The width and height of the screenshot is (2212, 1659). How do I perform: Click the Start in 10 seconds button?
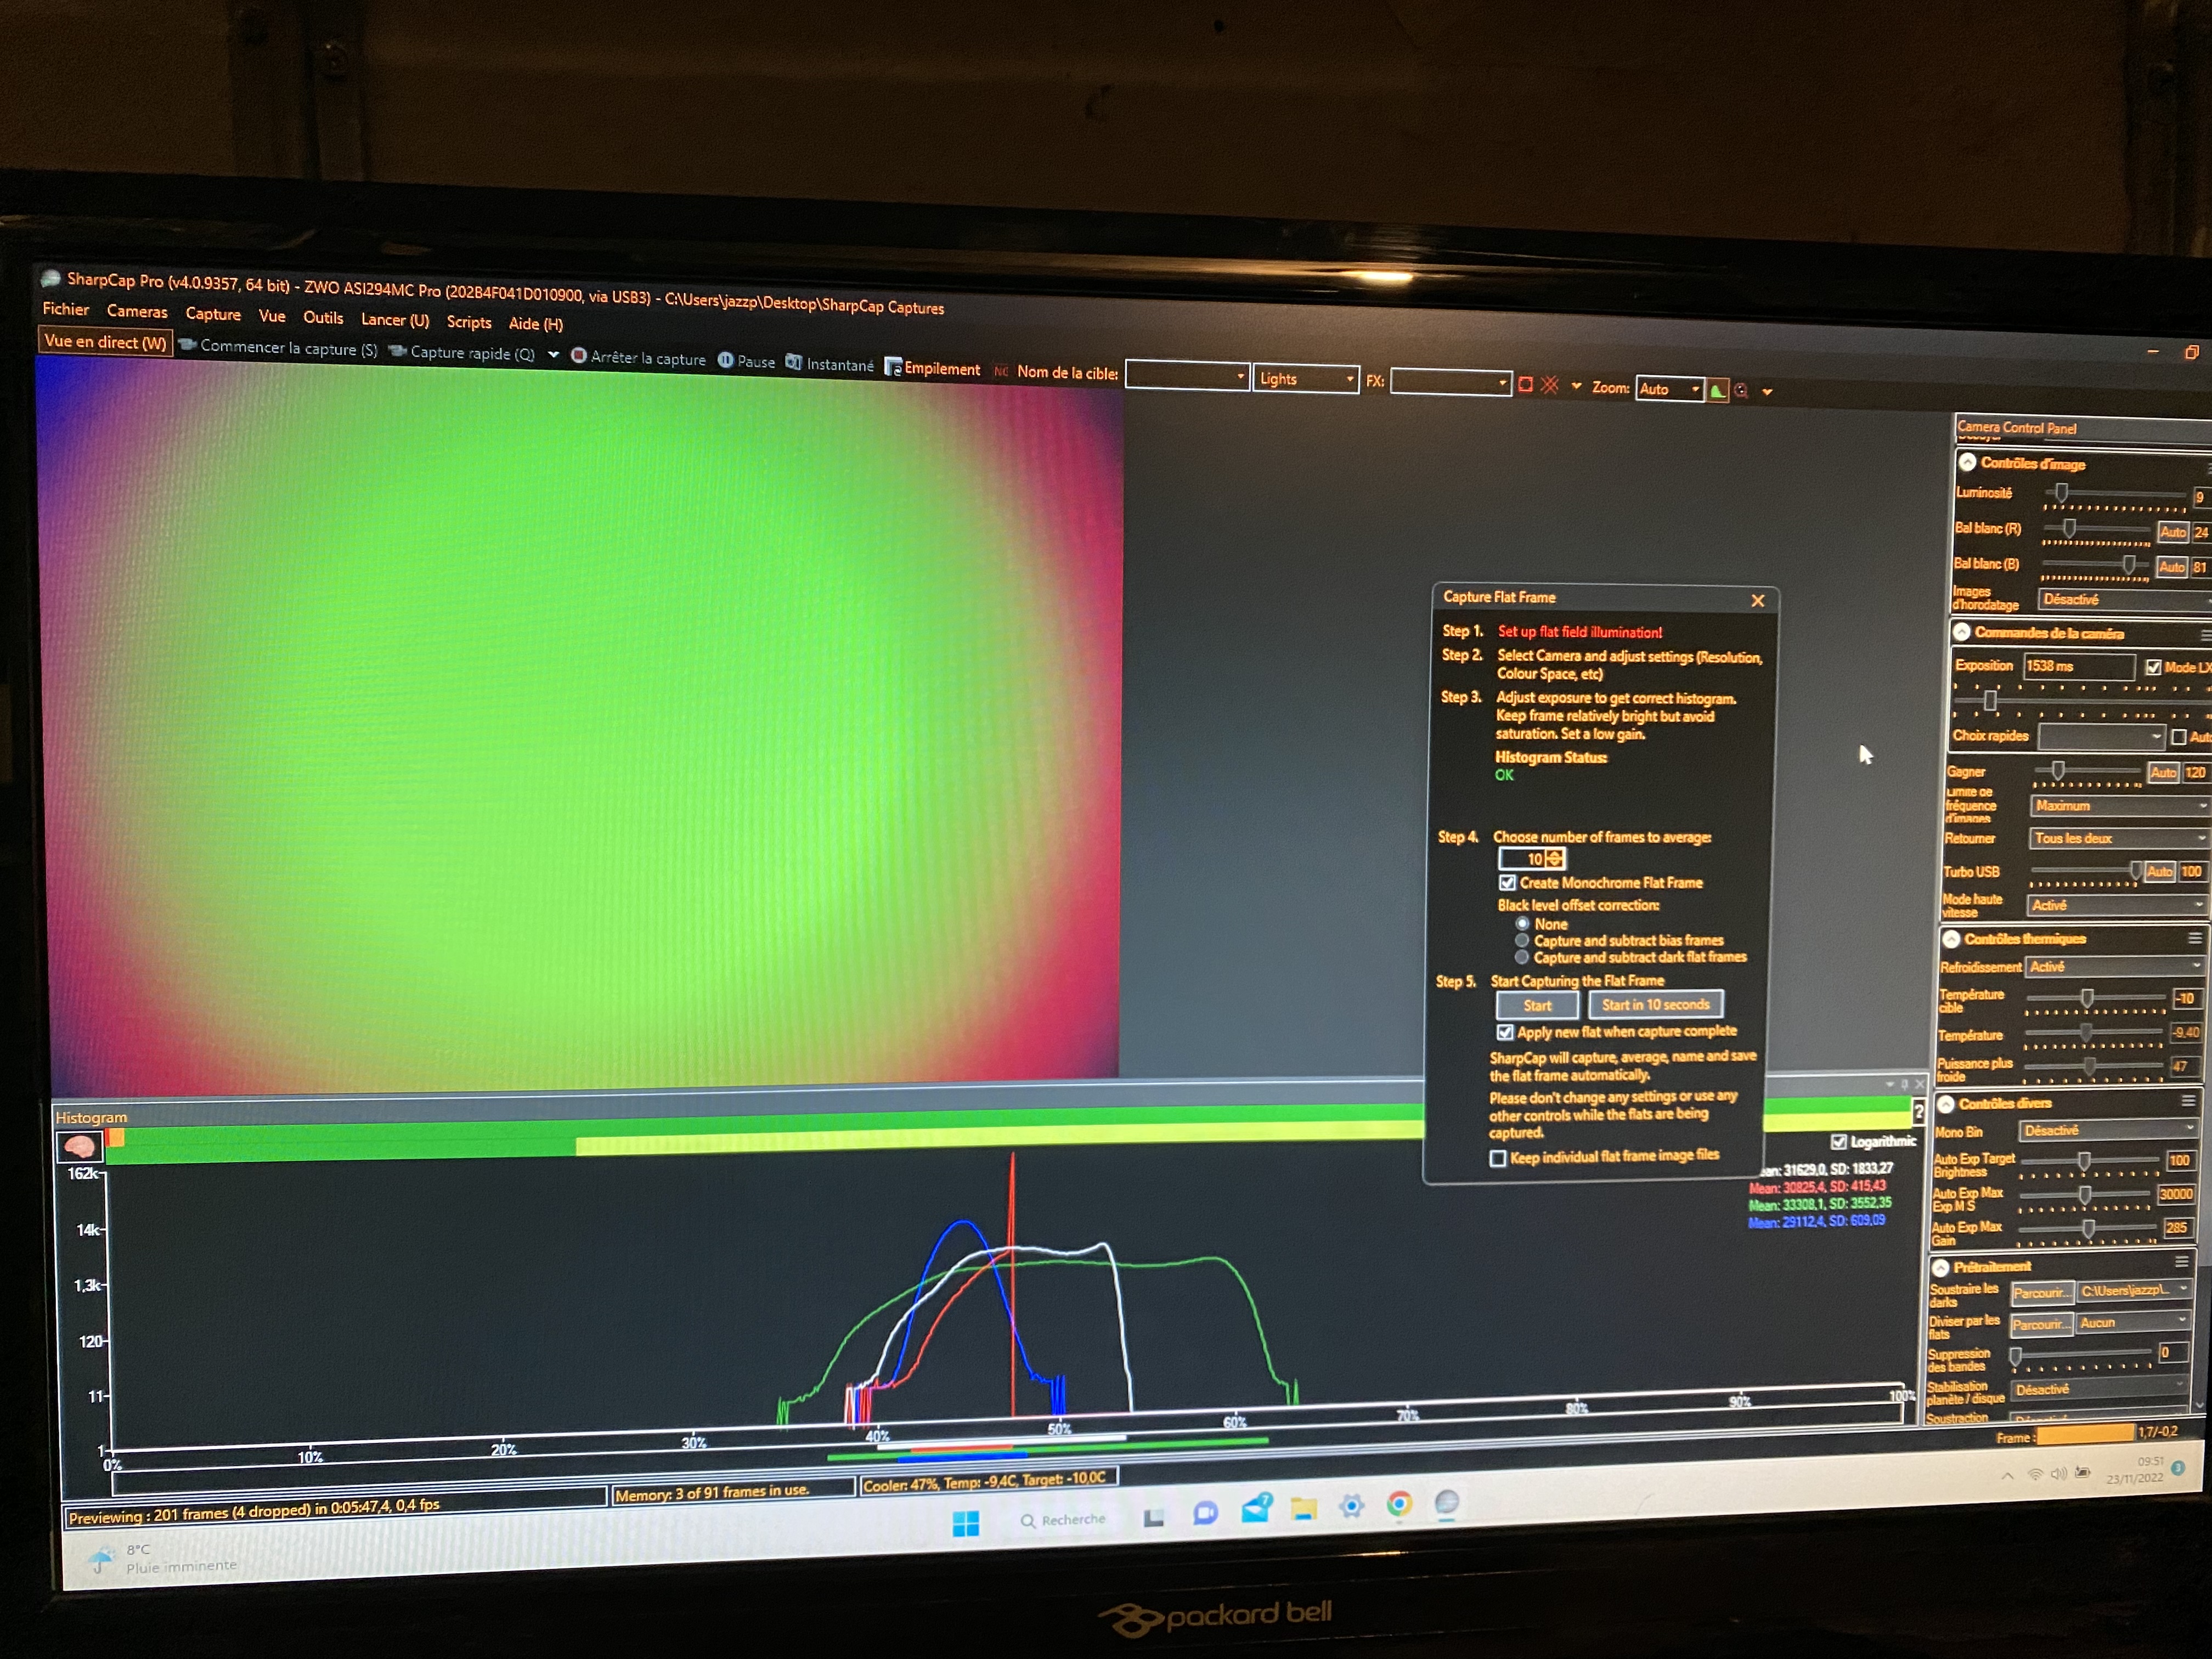(1655, 1004)
